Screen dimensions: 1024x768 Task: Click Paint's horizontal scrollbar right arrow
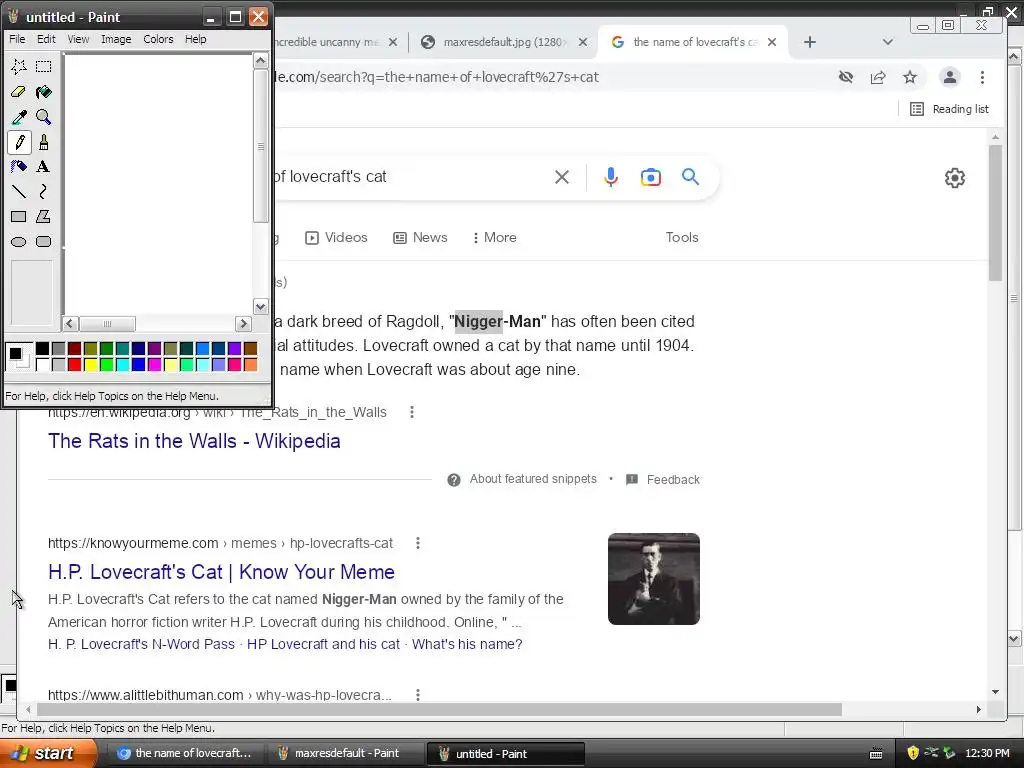243,323
